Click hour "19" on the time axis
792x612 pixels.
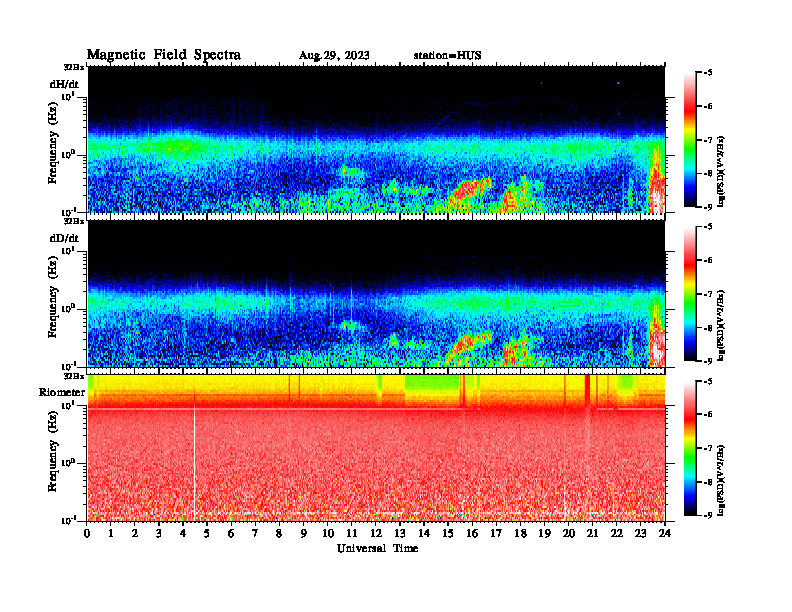click(x=544, y=533)
